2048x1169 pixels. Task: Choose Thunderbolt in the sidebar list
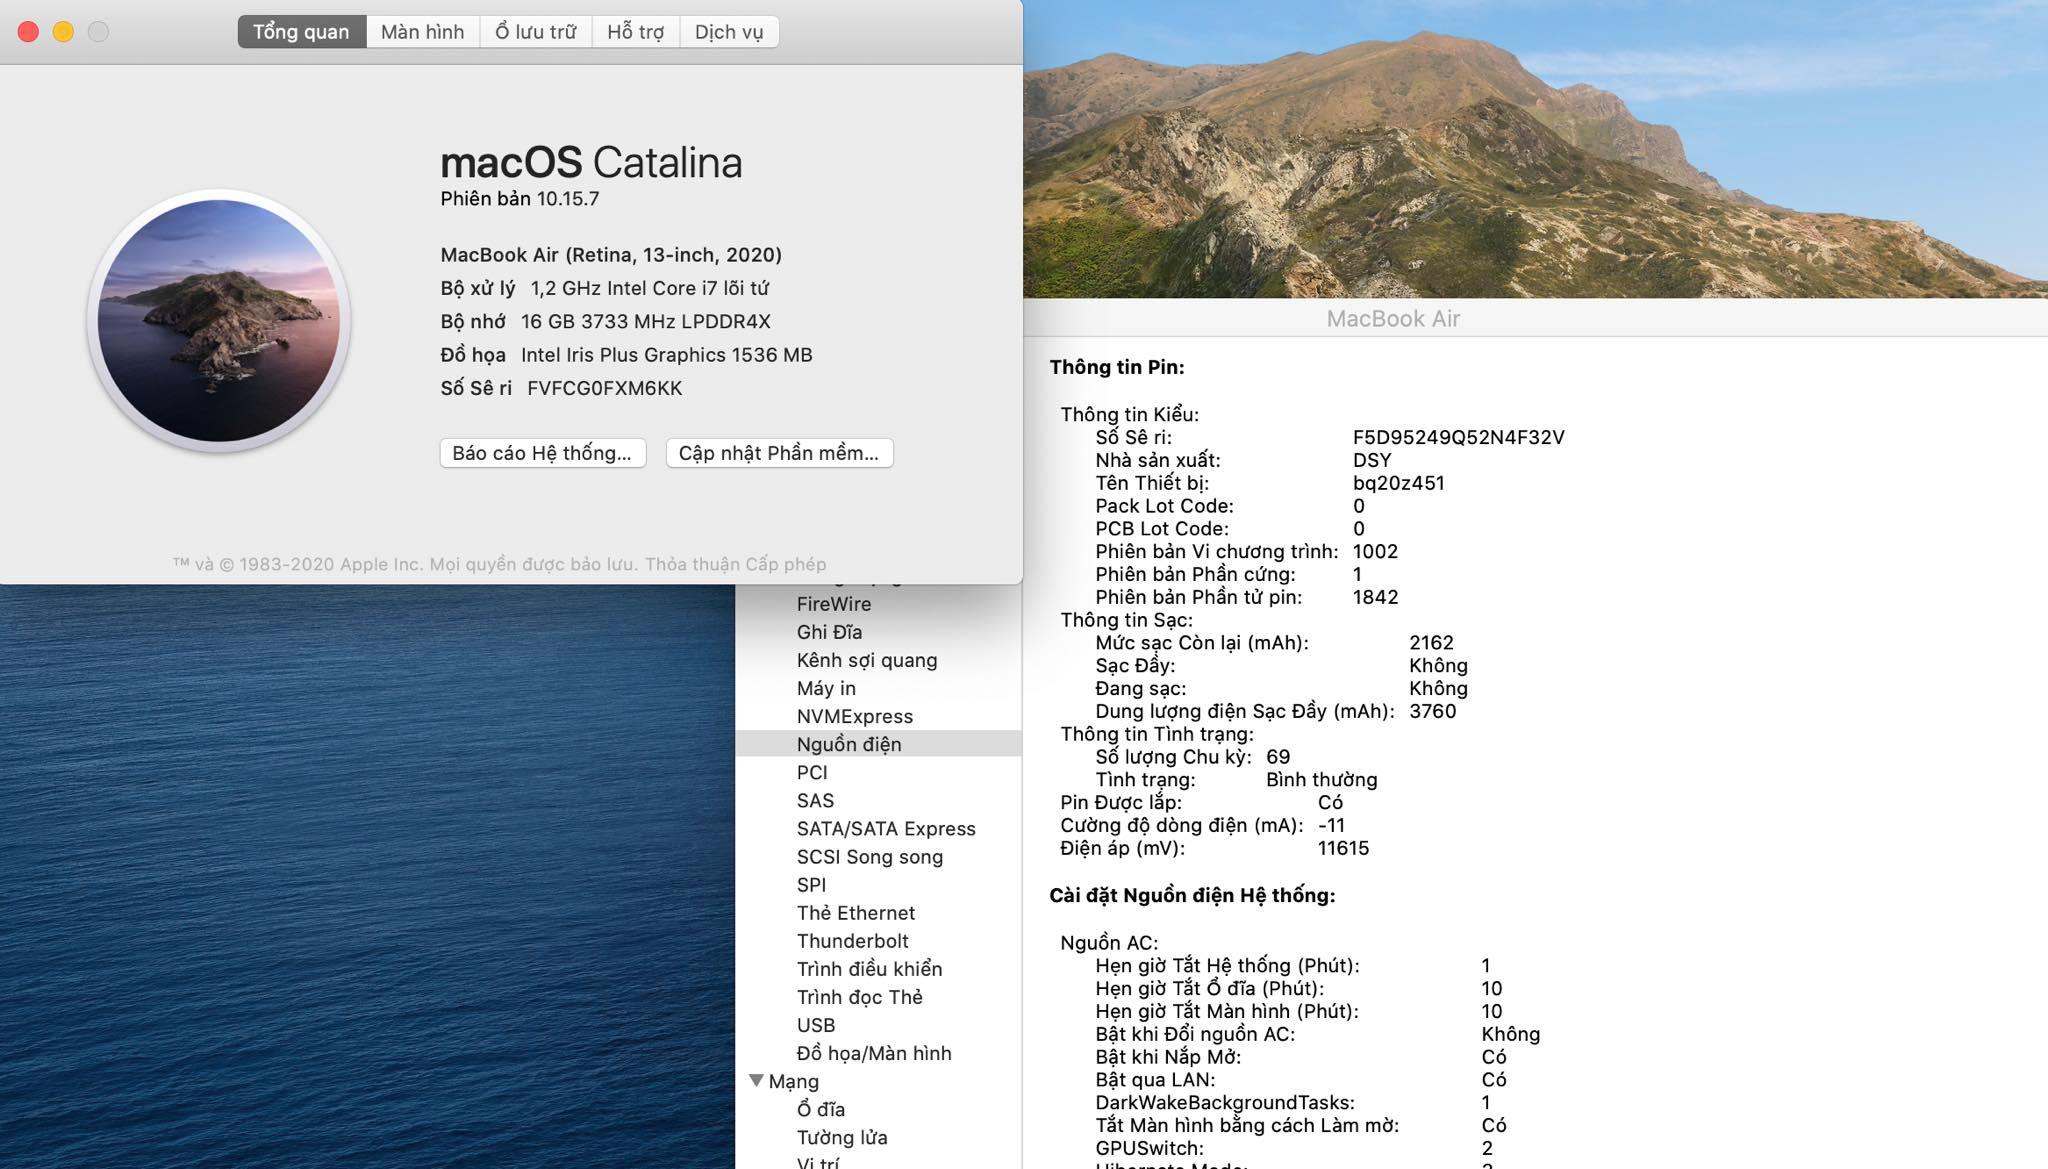(852, 941)
